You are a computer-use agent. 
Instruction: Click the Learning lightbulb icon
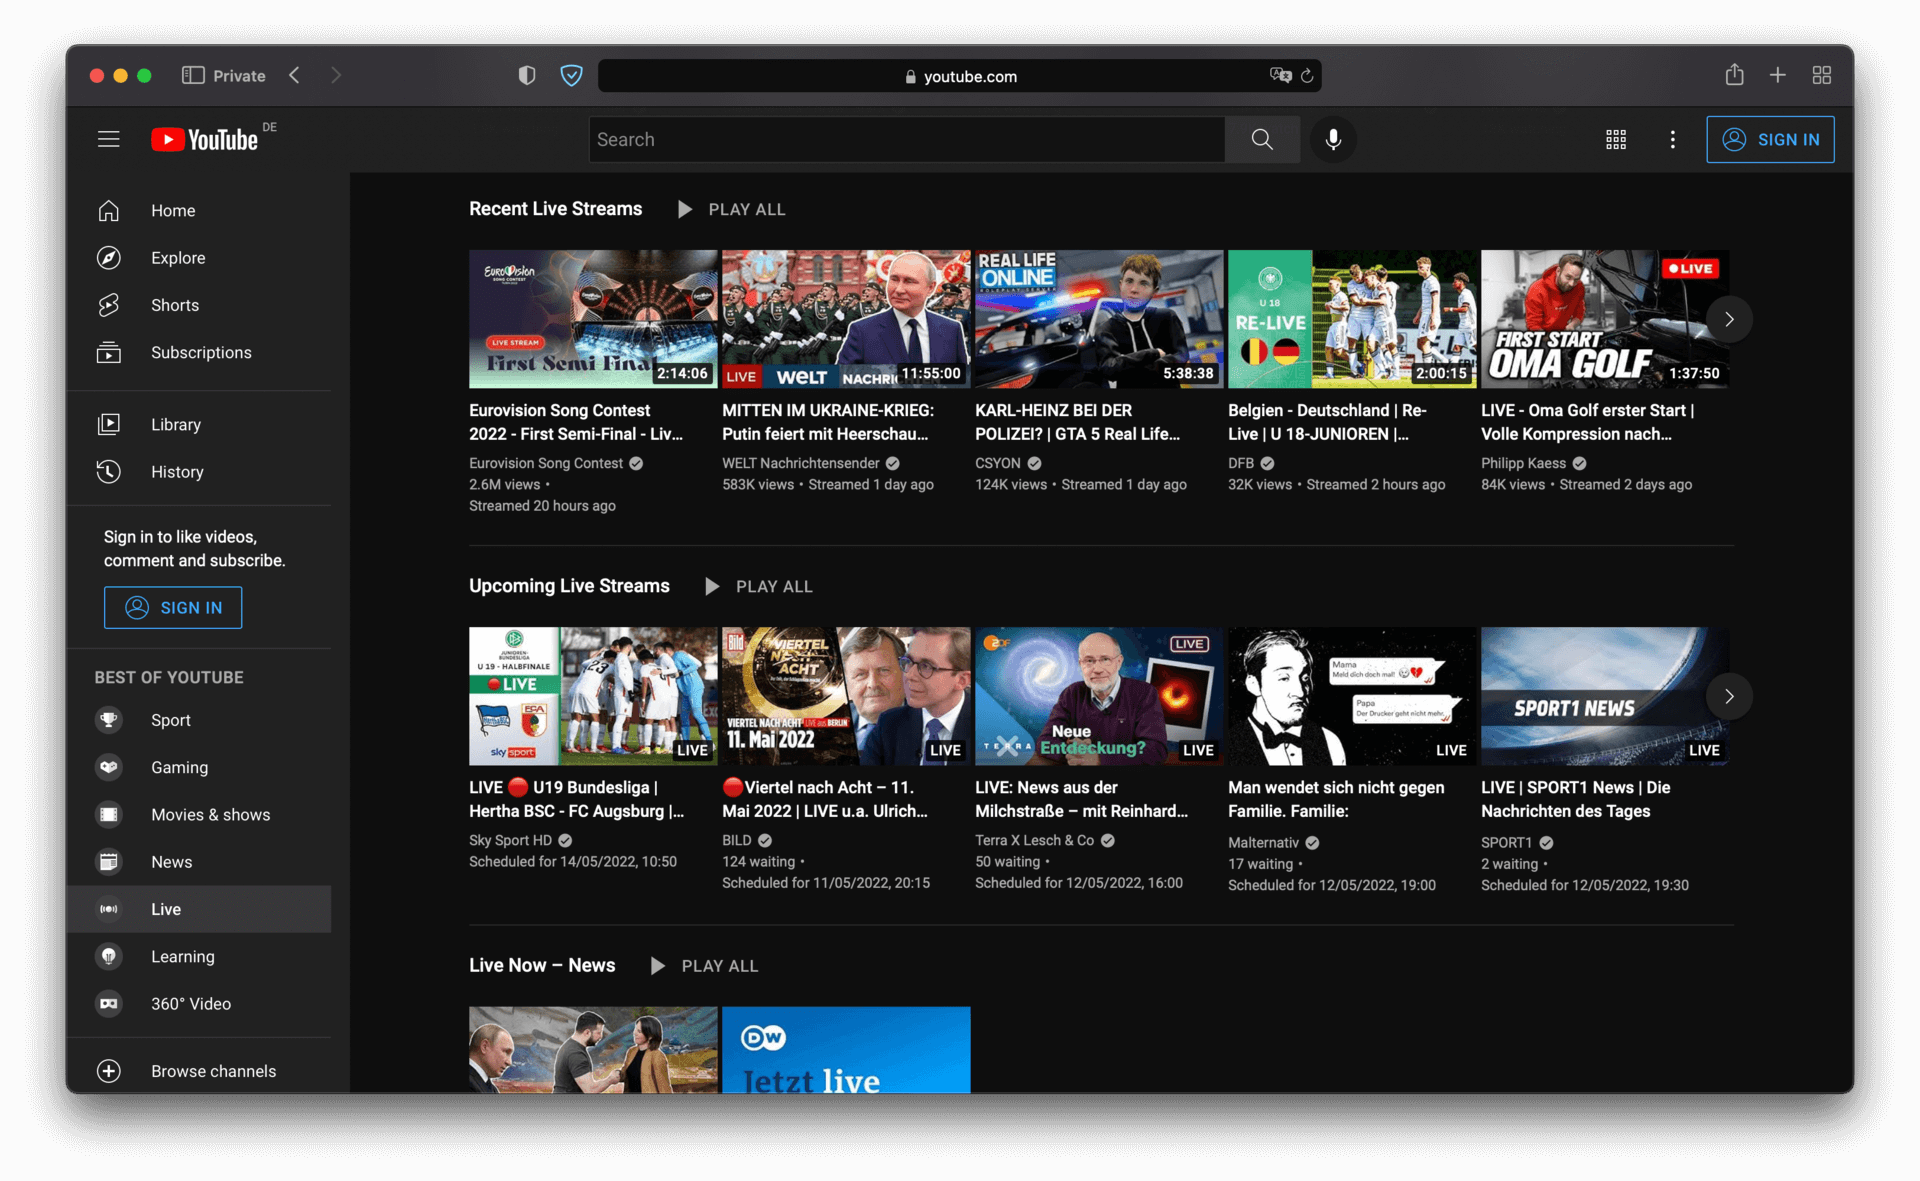(x=109, y=956)
